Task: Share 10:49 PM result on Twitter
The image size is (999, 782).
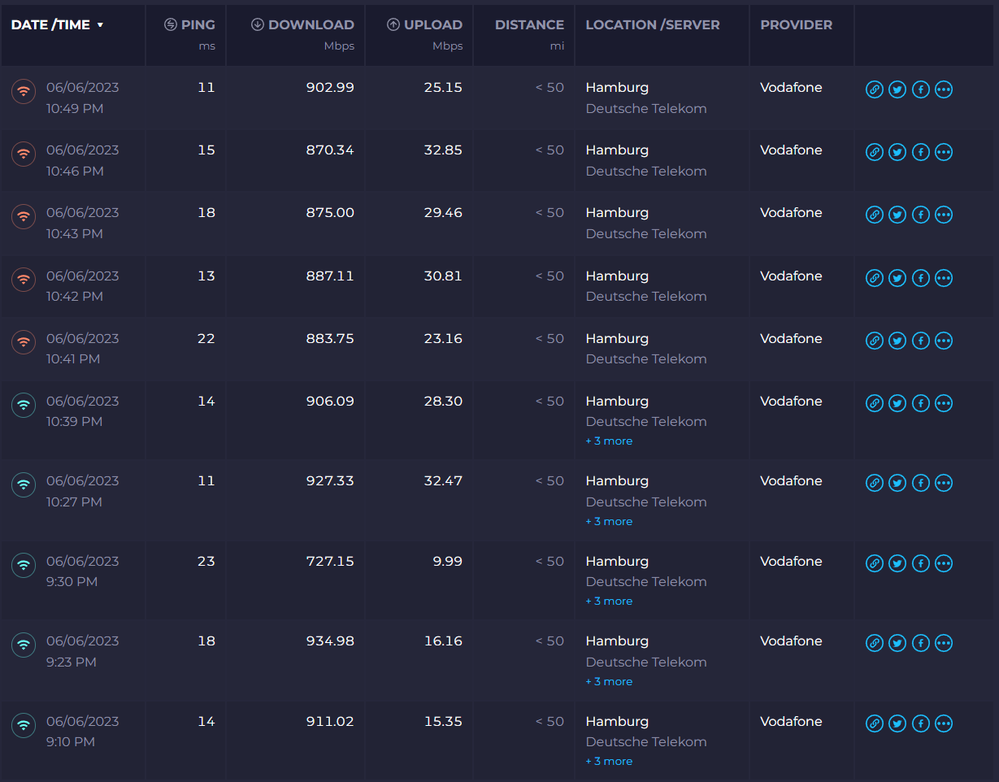Action: tap(897, 90)
